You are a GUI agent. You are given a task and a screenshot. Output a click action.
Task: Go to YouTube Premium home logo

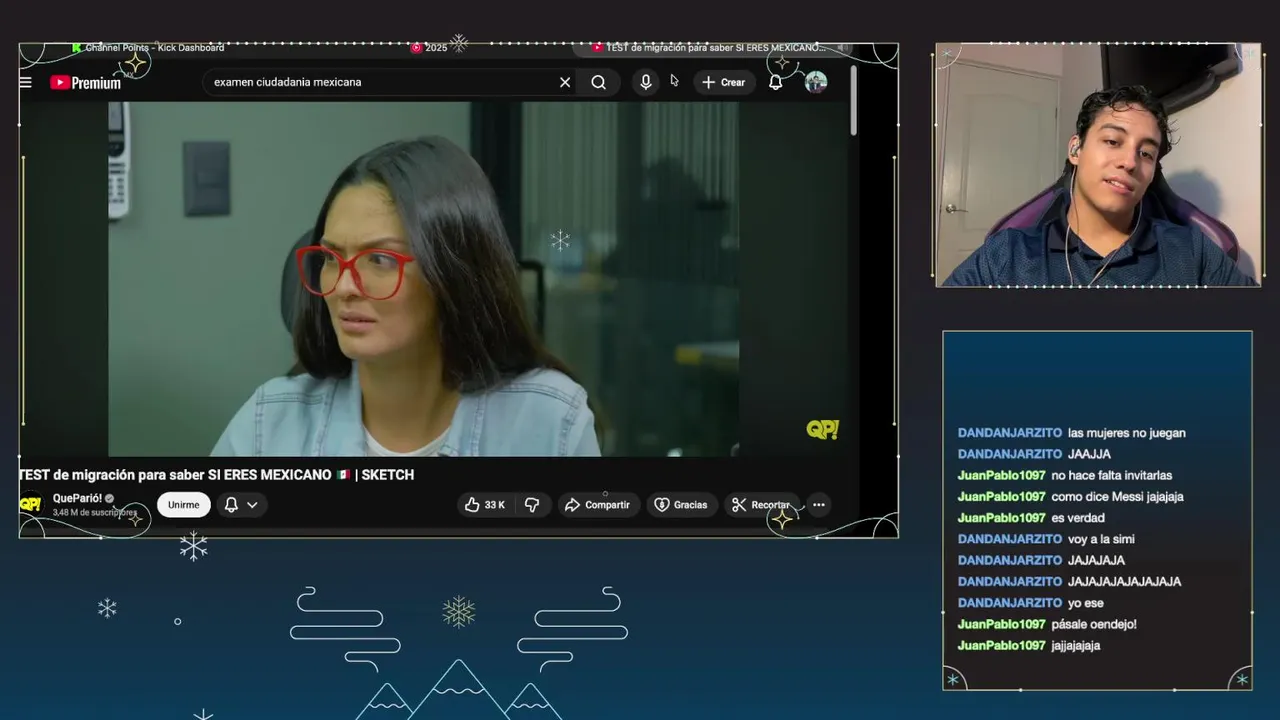point(86,83)
